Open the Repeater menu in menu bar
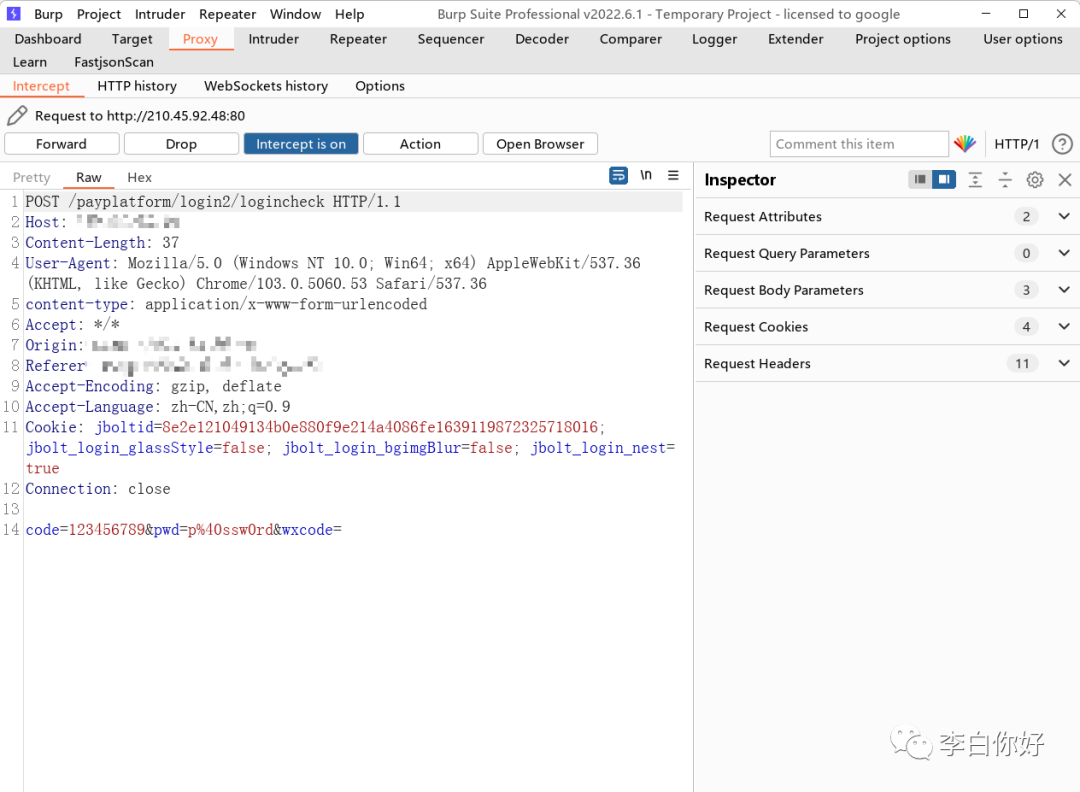Screen dimensions: 1080x792 click(x=227, y=14)
